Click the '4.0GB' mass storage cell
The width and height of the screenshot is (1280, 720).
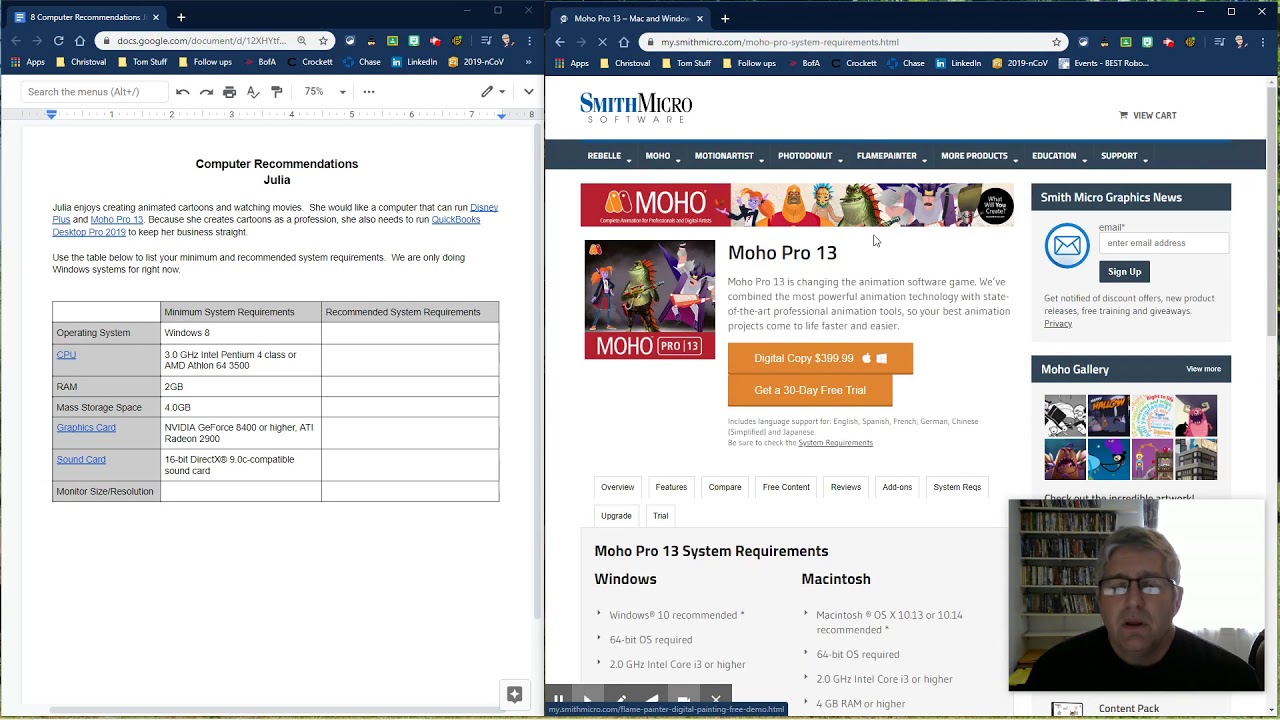(x=241, y=407)
